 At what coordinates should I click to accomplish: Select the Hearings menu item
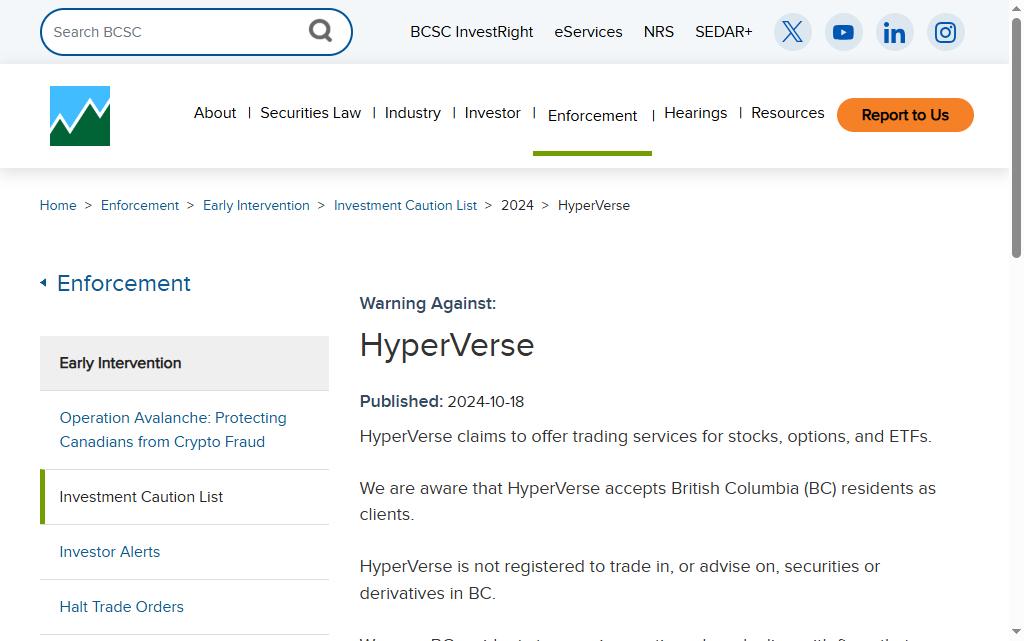(695, 113)
